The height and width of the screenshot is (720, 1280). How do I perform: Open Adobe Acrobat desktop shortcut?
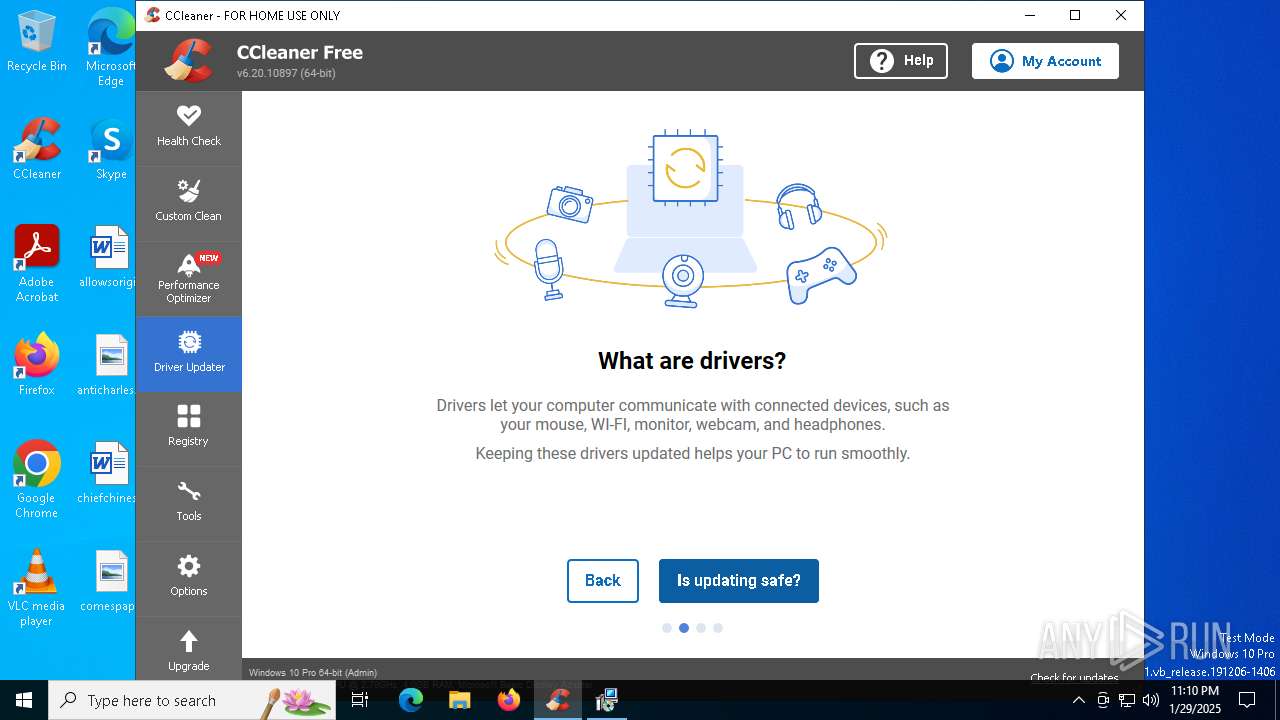tap(37, 264)
